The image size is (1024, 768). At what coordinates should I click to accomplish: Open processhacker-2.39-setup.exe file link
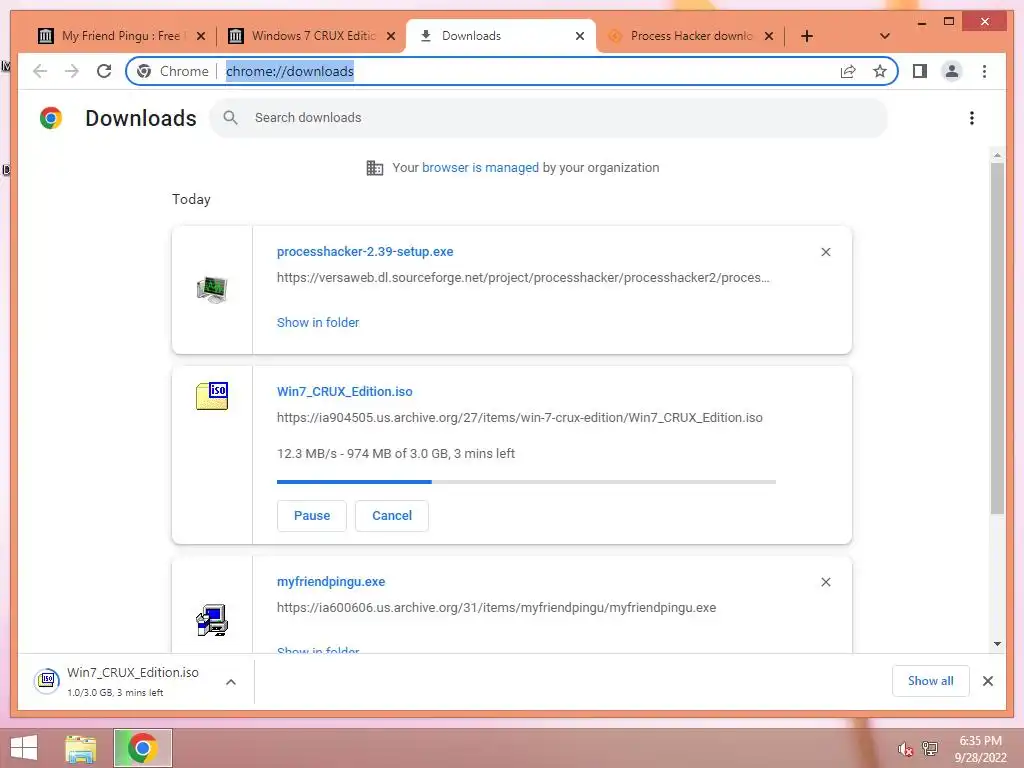(365, 252)
